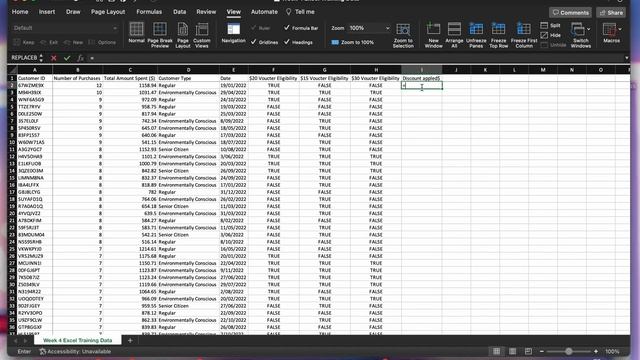
Task: Confirm the entry with the green checkmark
Action: click(x=67, y=58)
